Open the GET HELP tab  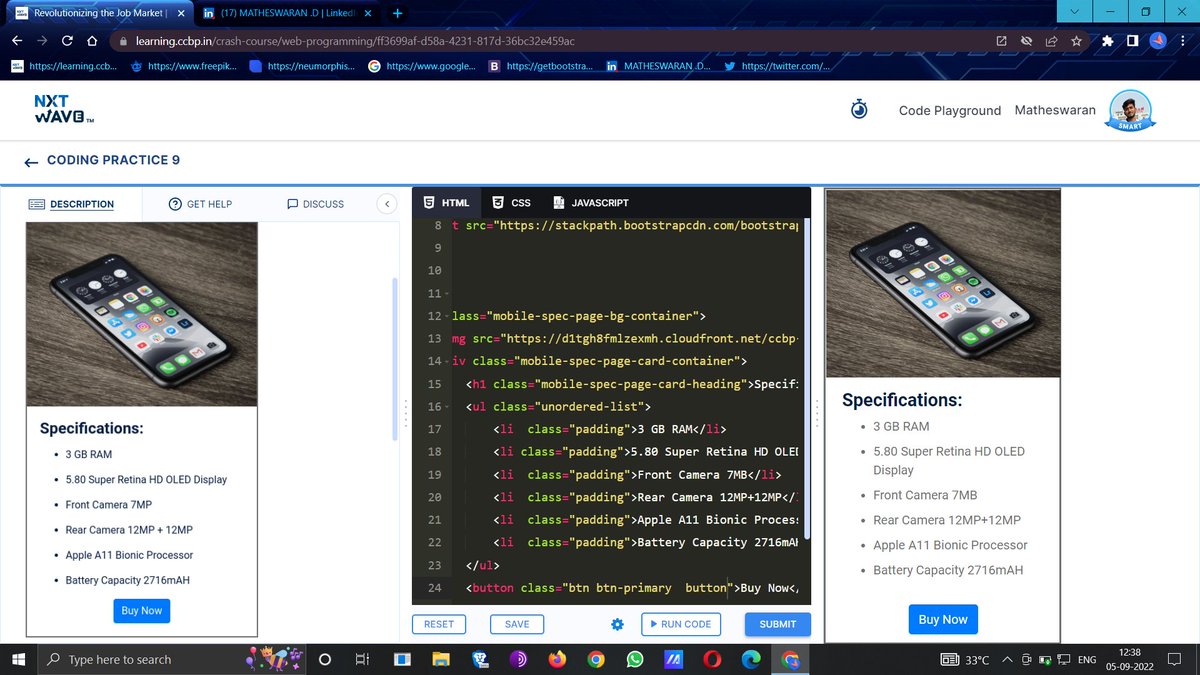[200, 204]
